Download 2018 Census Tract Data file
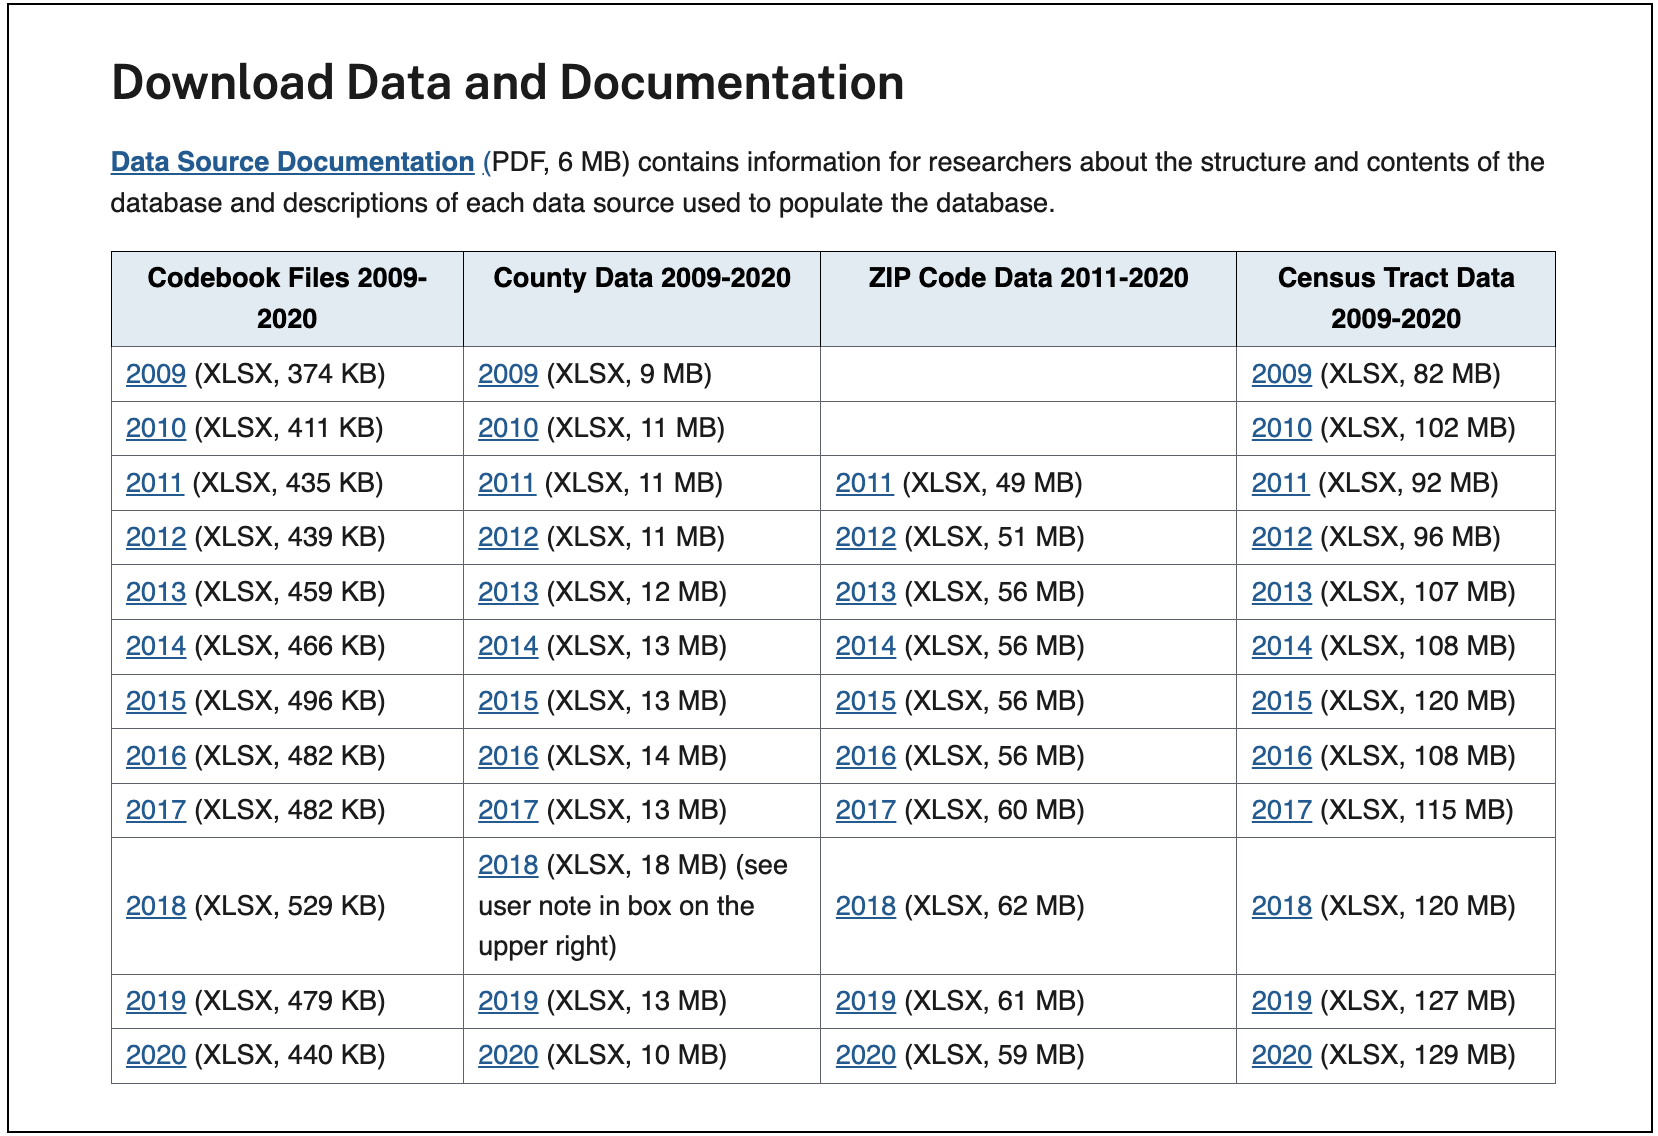The width and height of the screenshot is (1658, 1136). coord(1282,906)
